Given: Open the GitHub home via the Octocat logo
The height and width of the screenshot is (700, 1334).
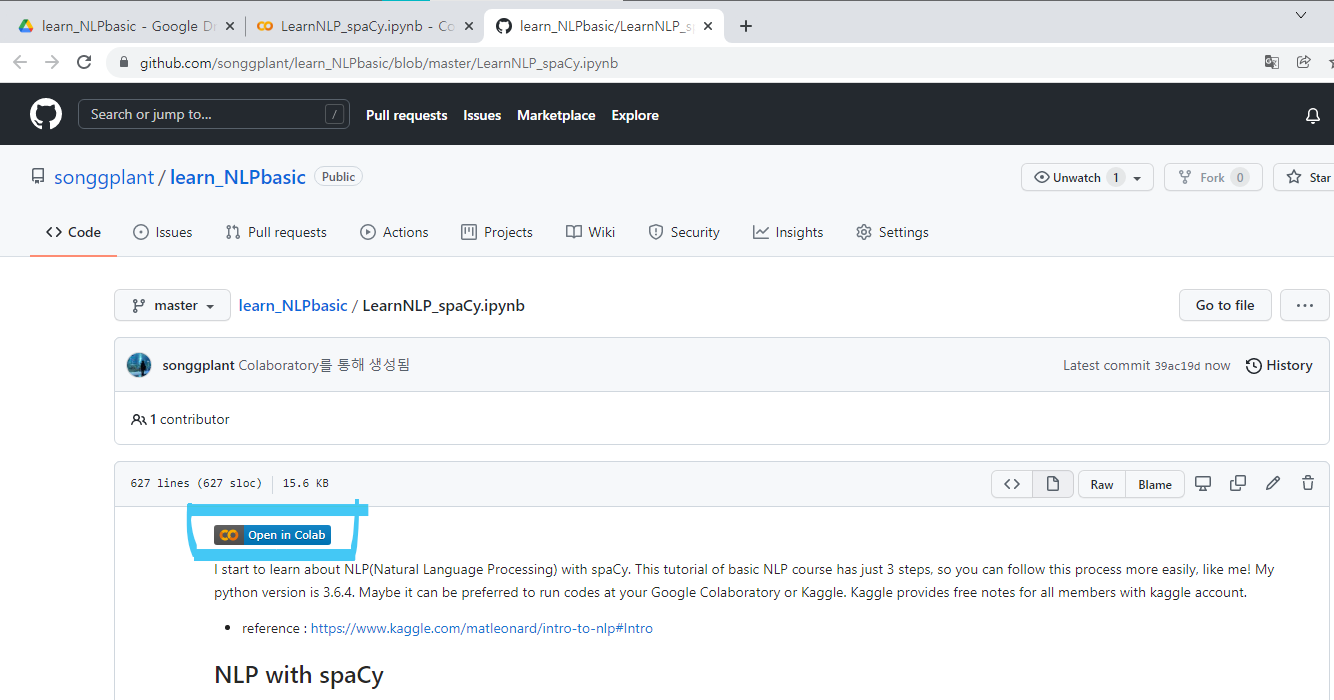Looking at the screenshot, I should point(45,113).
